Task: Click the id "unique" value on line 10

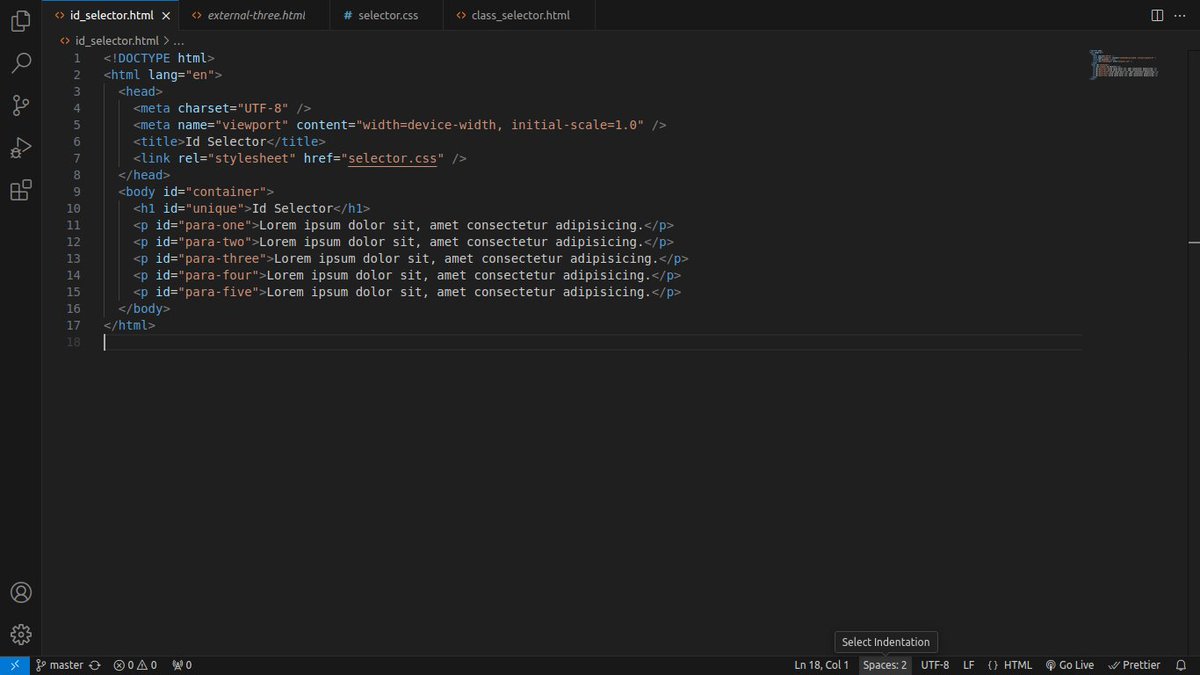Action: pos(214,208)
